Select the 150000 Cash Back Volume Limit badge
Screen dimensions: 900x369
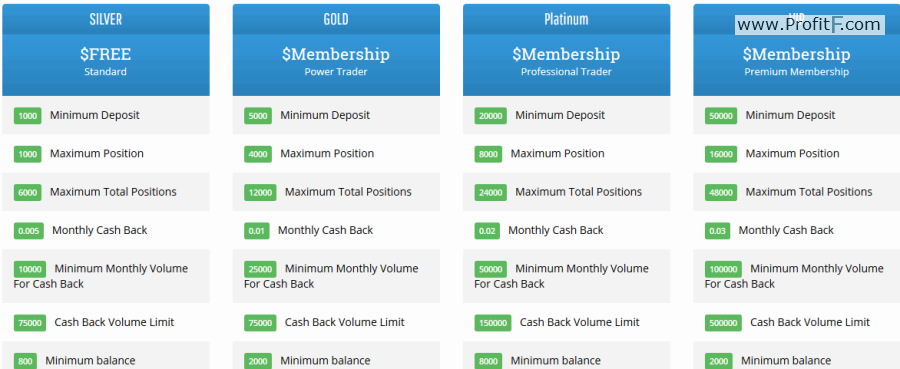tap(492, 323)
